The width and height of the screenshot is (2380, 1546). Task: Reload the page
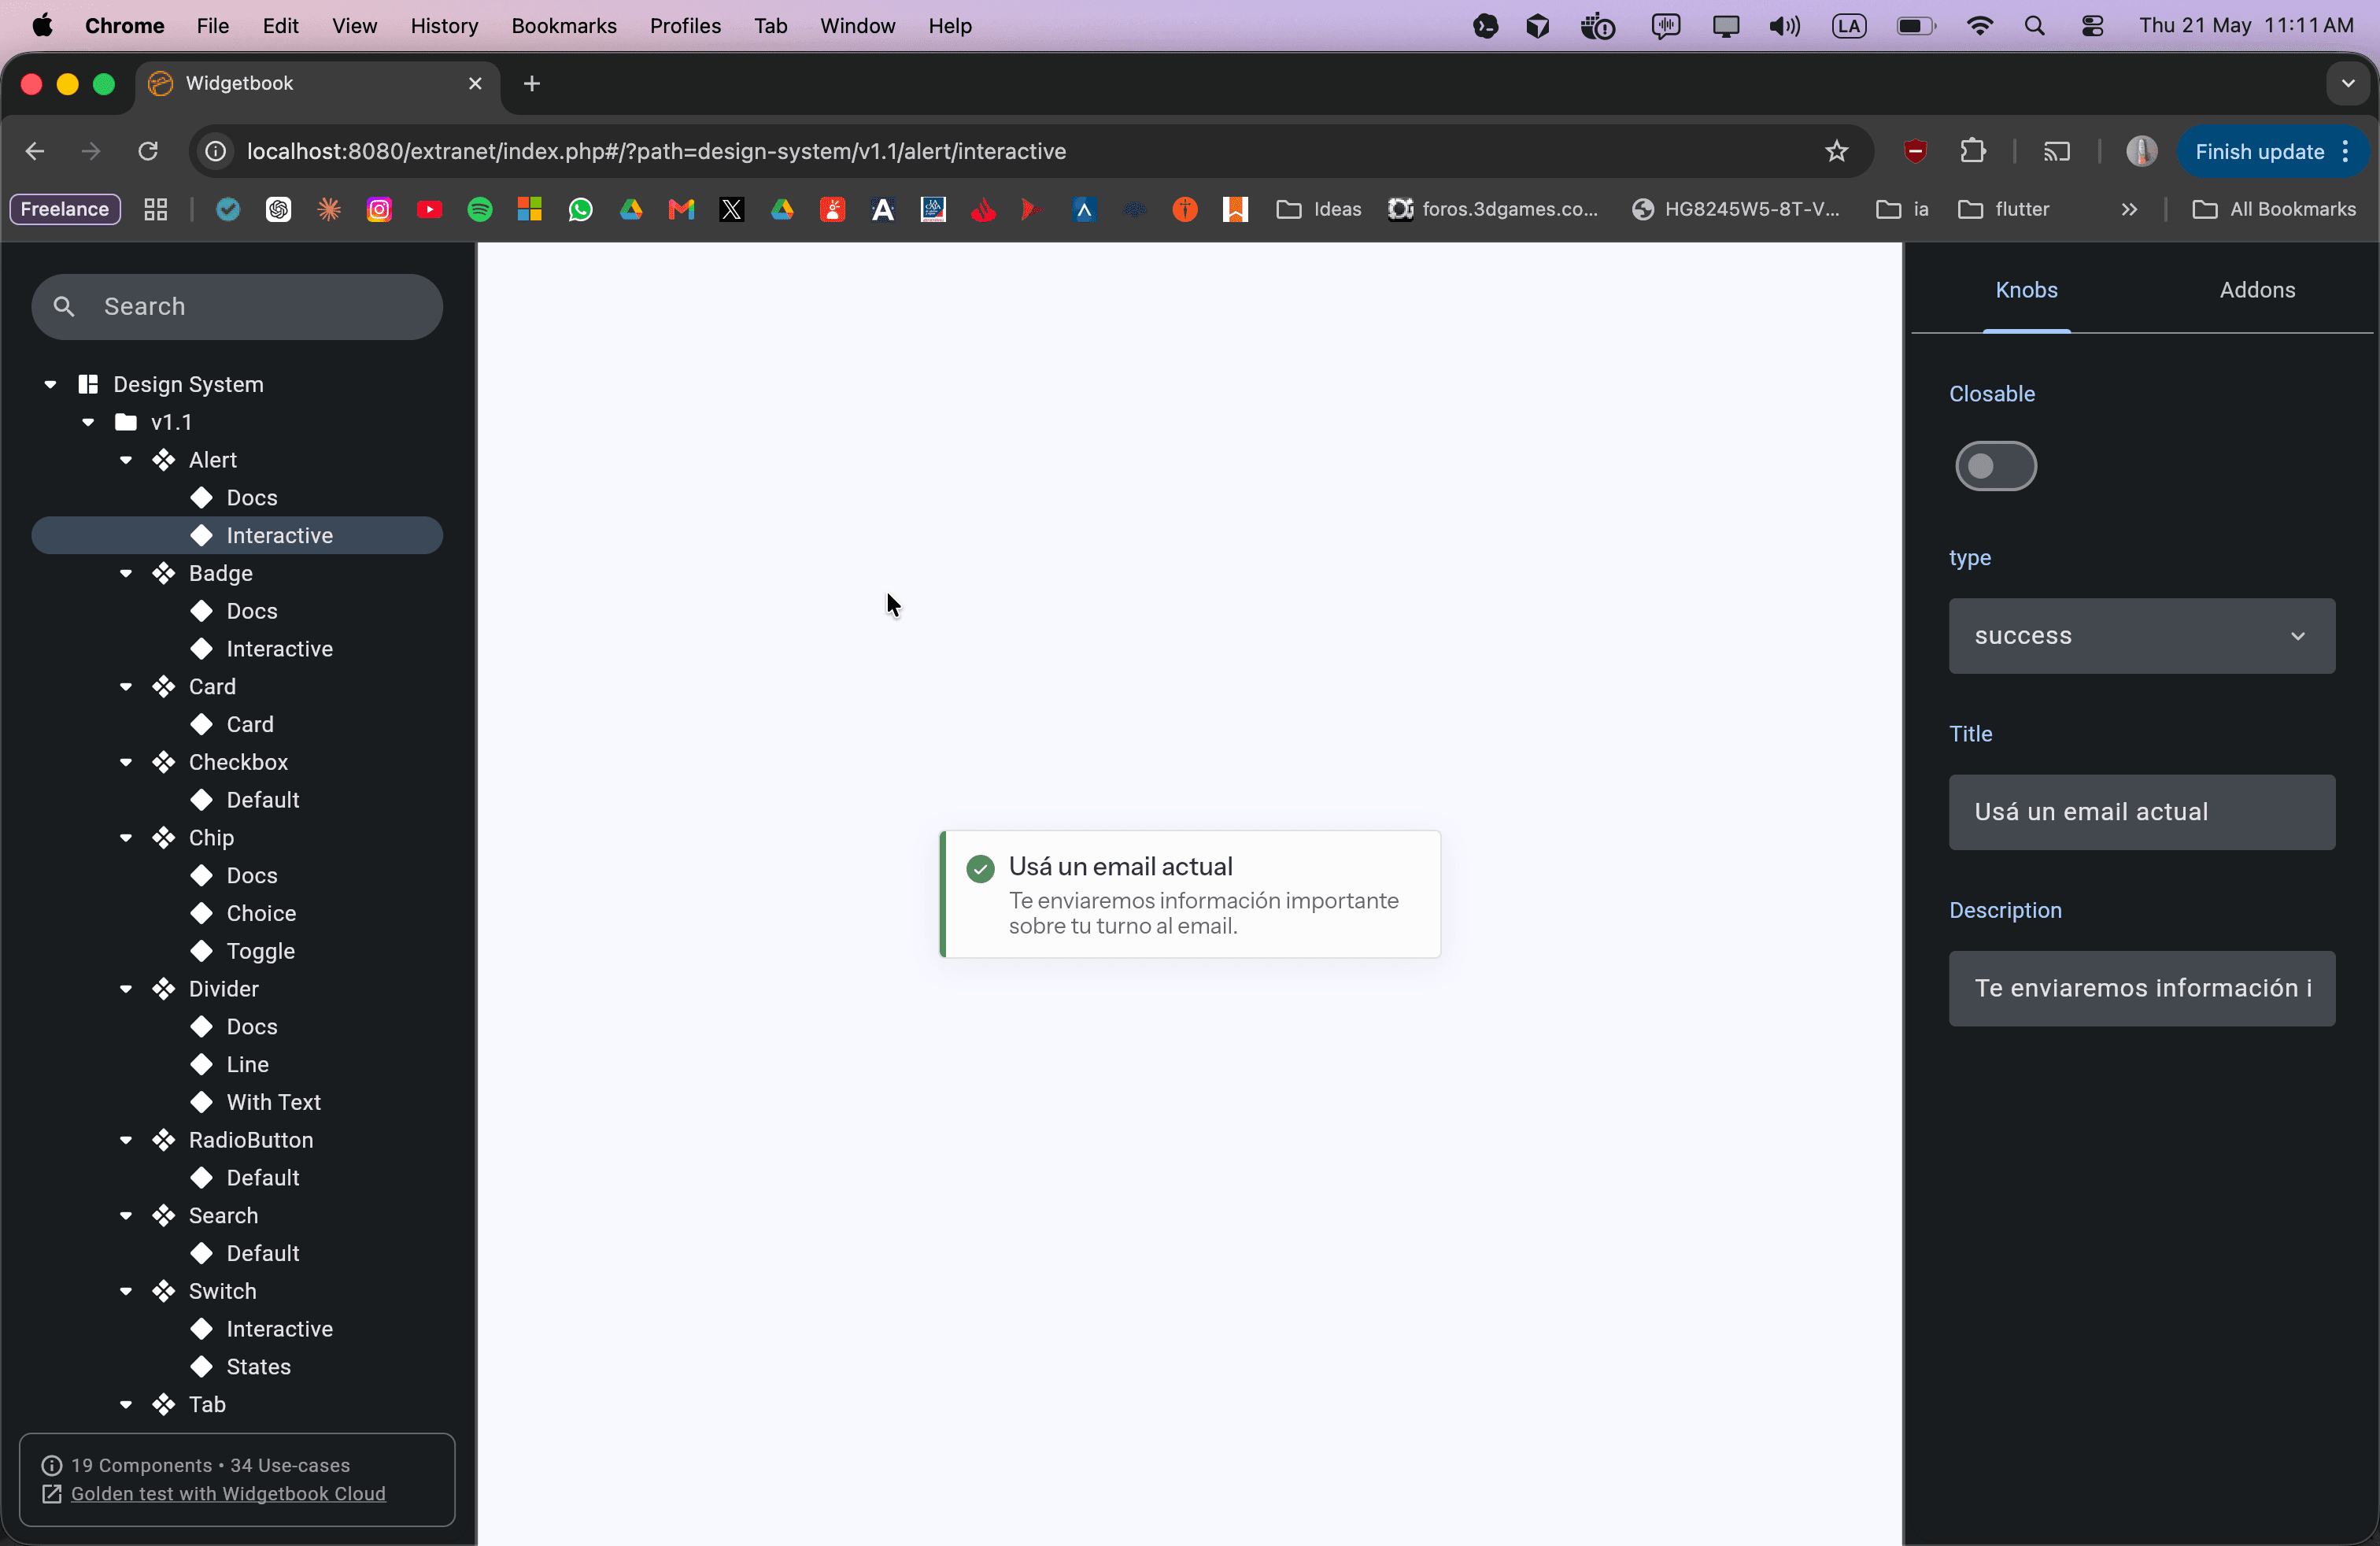[148, 151]
